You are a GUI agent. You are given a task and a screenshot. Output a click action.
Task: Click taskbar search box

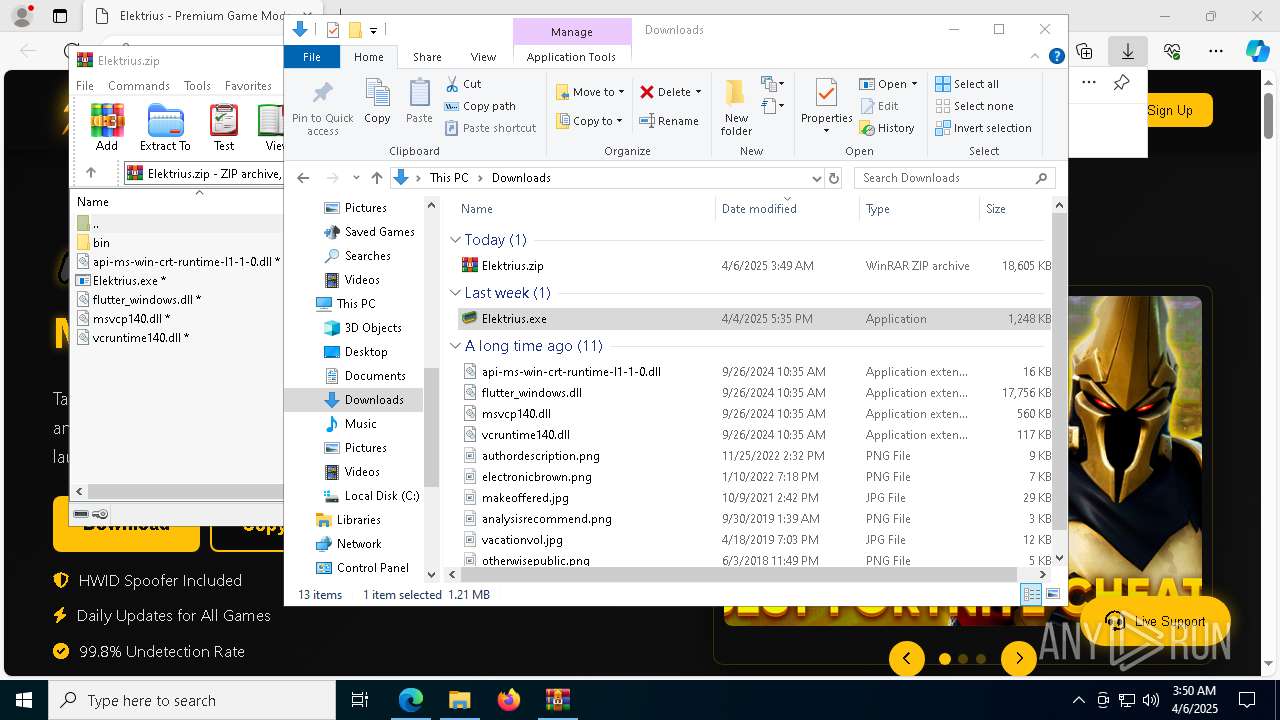192,700
